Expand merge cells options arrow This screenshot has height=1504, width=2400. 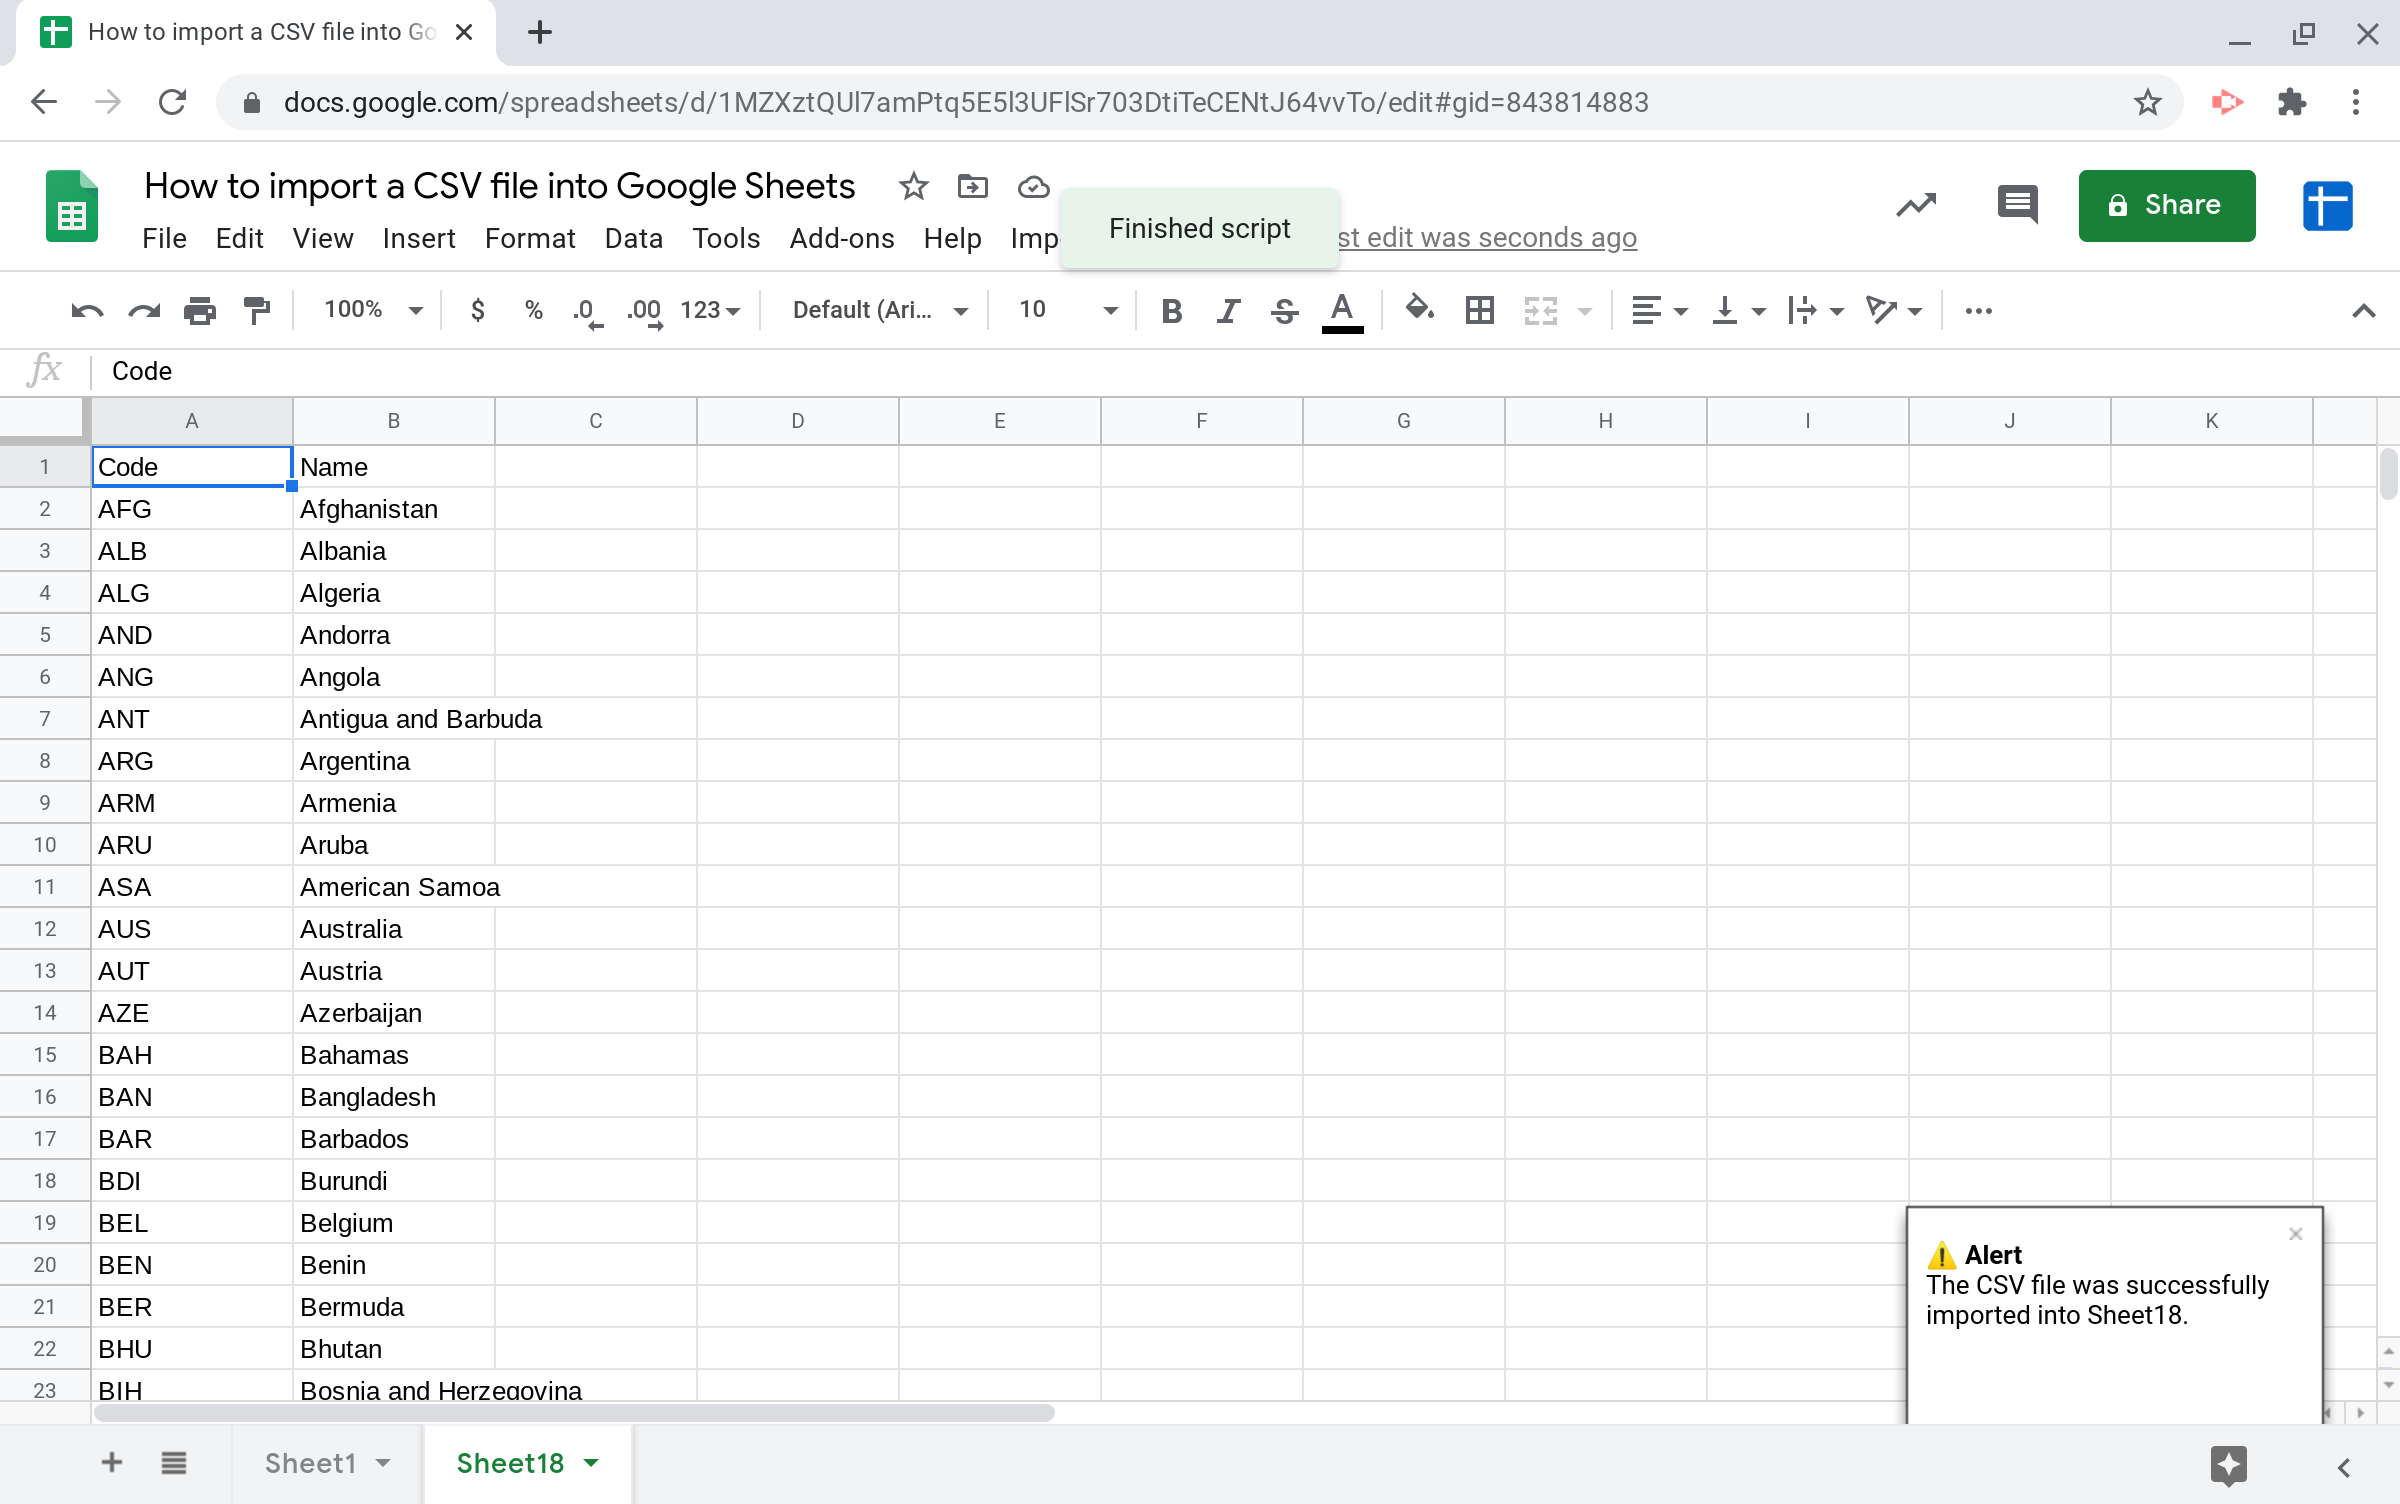pos(1584,312)
